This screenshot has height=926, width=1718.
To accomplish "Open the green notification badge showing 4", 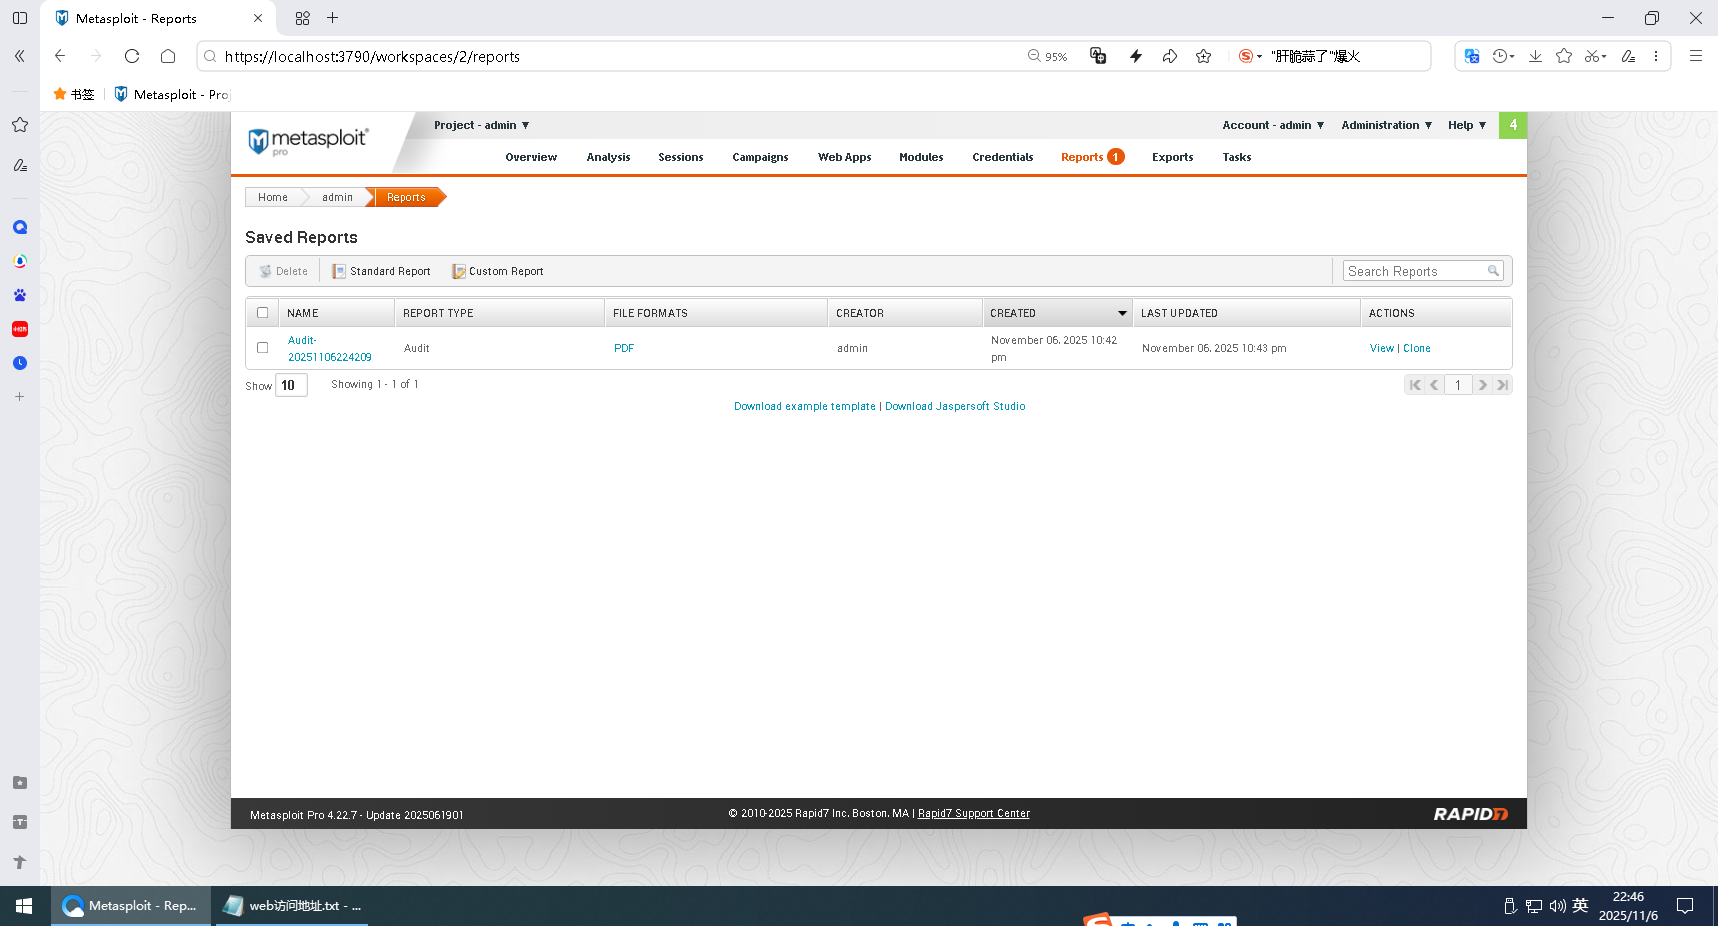I will tap(1512, 125).
